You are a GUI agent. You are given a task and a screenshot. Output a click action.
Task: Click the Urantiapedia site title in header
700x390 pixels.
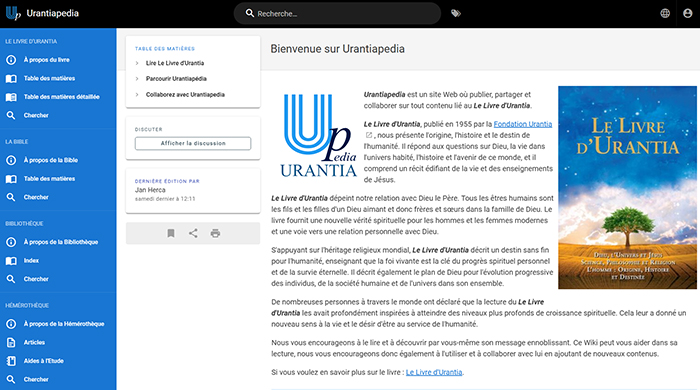(x=53, y=13)
